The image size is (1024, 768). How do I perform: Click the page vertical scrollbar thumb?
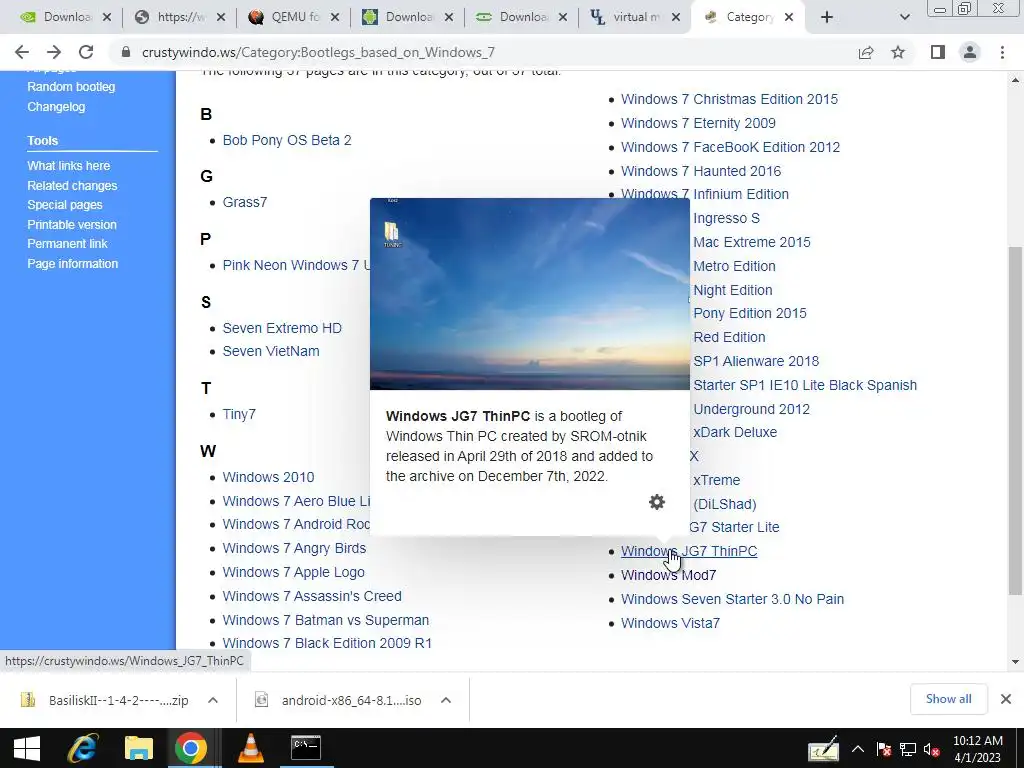[1016, 419]
